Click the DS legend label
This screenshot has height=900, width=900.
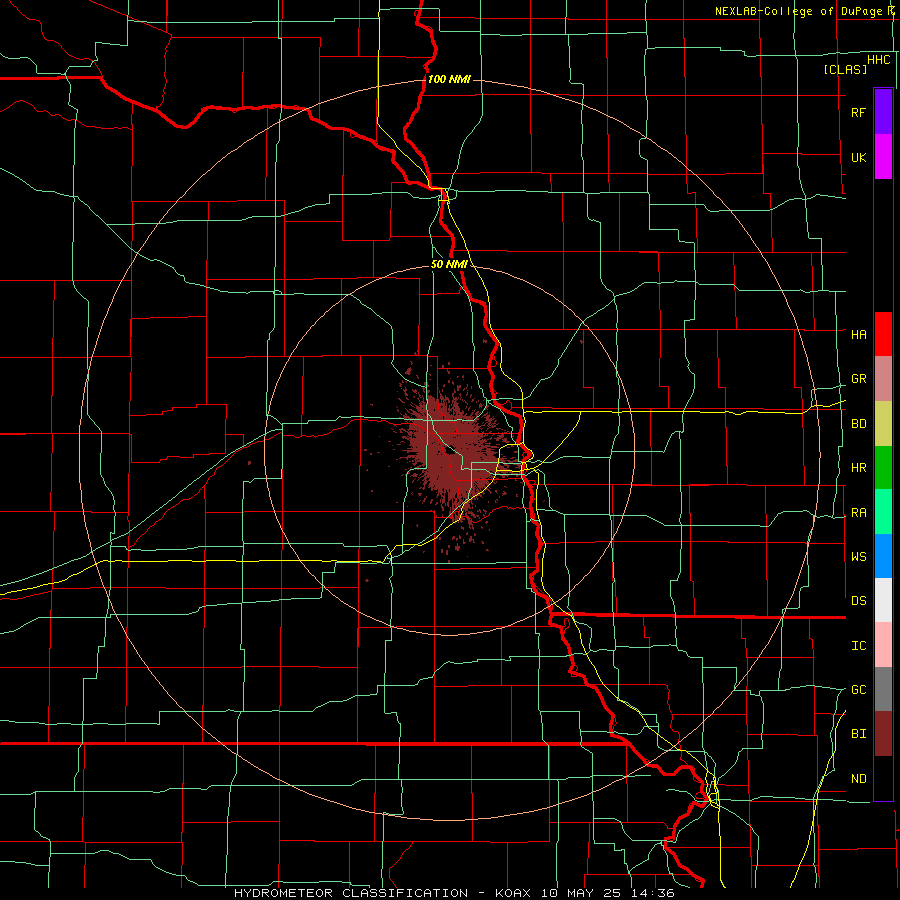[858, 600]
